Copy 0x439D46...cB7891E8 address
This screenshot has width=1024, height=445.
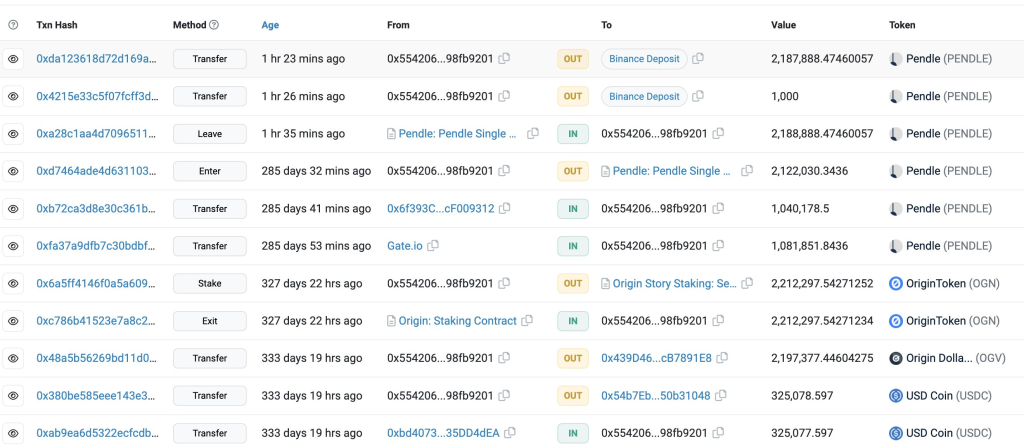[x=722, y=358]
